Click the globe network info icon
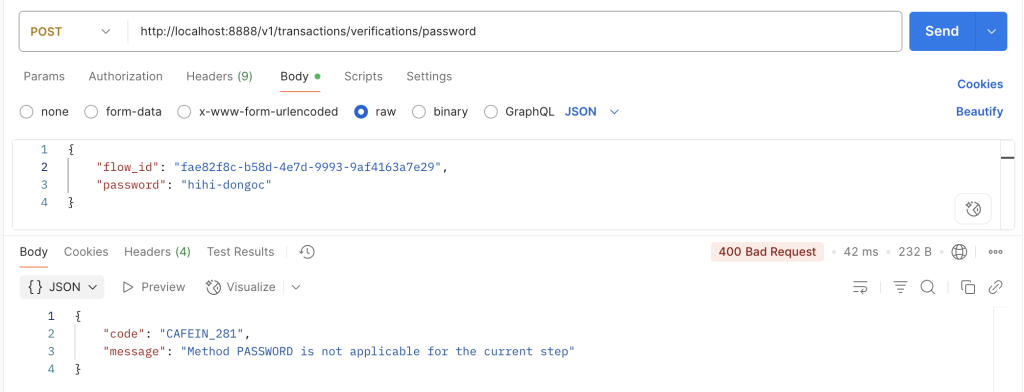The width and height of the screenshot is (1024, 392). [959, 252]
